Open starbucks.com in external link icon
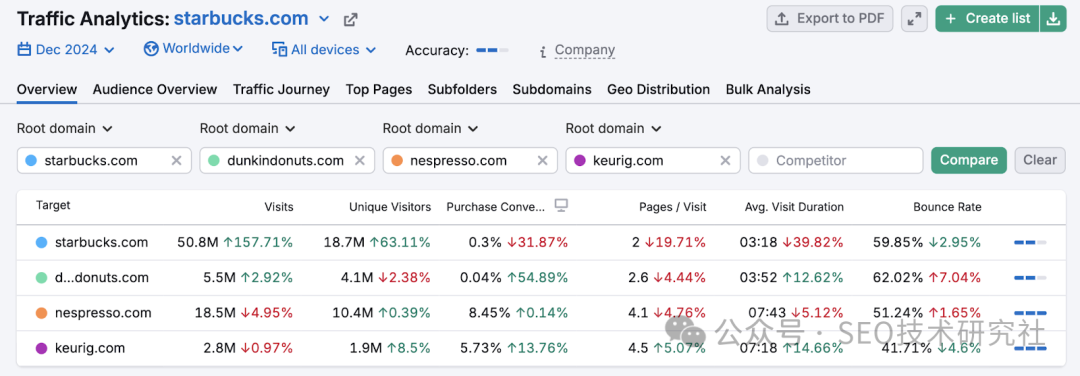 point(351,19)
